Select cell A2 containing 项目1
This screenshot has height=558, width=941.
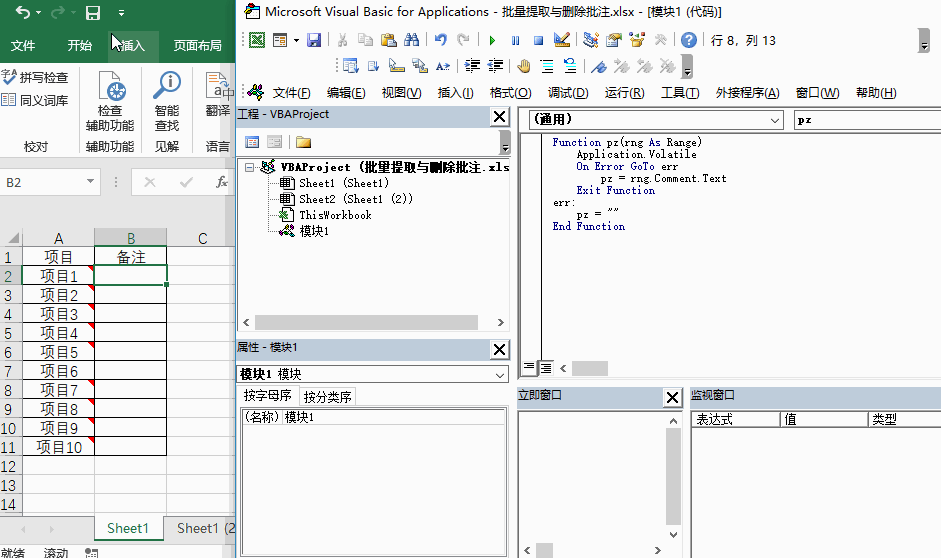(x=58, y=276)
